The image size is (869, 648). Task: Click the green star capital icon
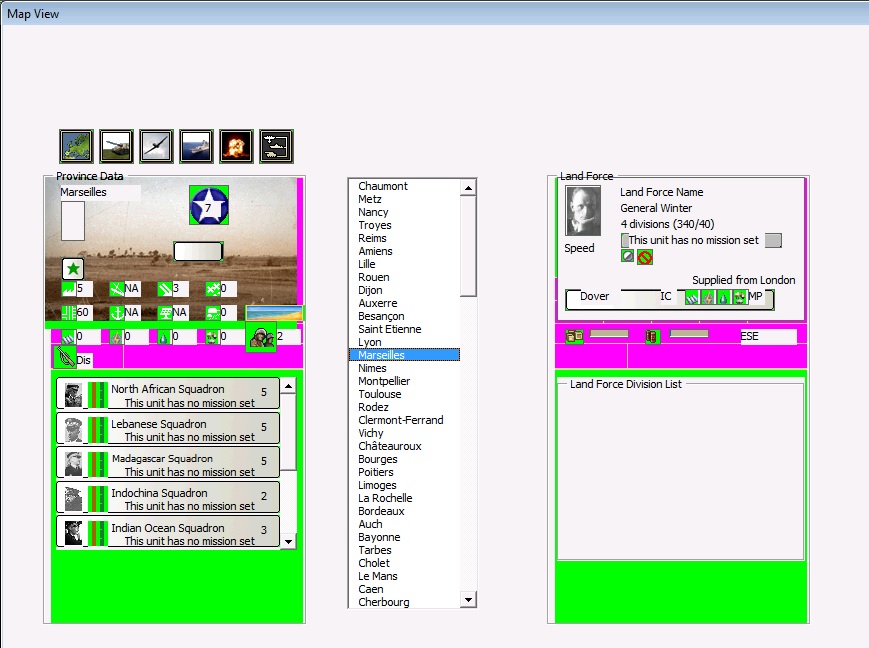pyautogui.click(x=73, y=269)
